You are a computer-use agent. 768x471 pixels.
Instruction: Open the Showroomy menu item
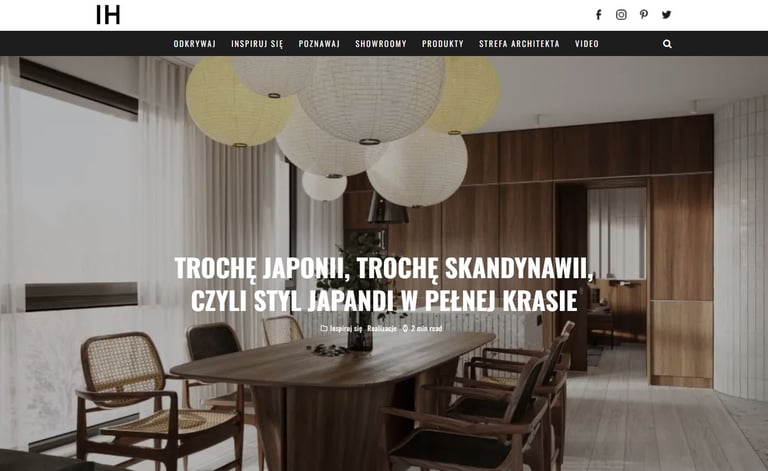381,44
